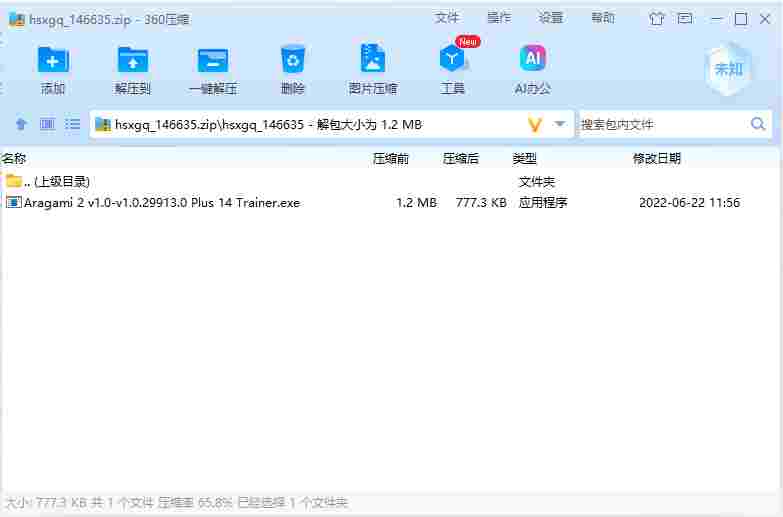This screenshot has width=783, height=517.
Task: Expand the path history dropdown arrow
Action: point(560,124)
